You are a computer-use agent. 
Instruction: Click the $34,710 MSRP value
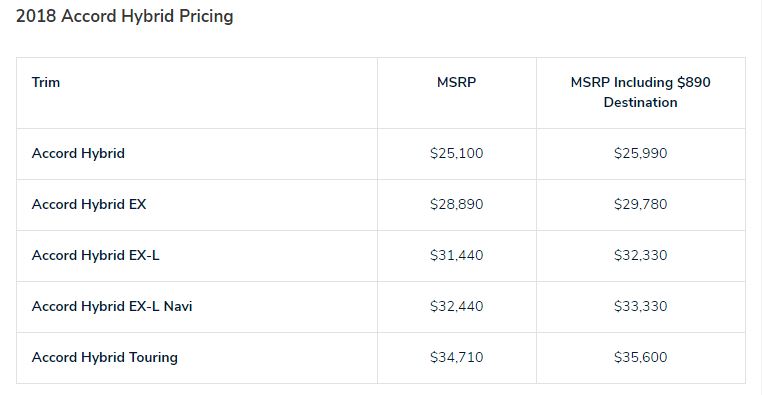point(456,358)
